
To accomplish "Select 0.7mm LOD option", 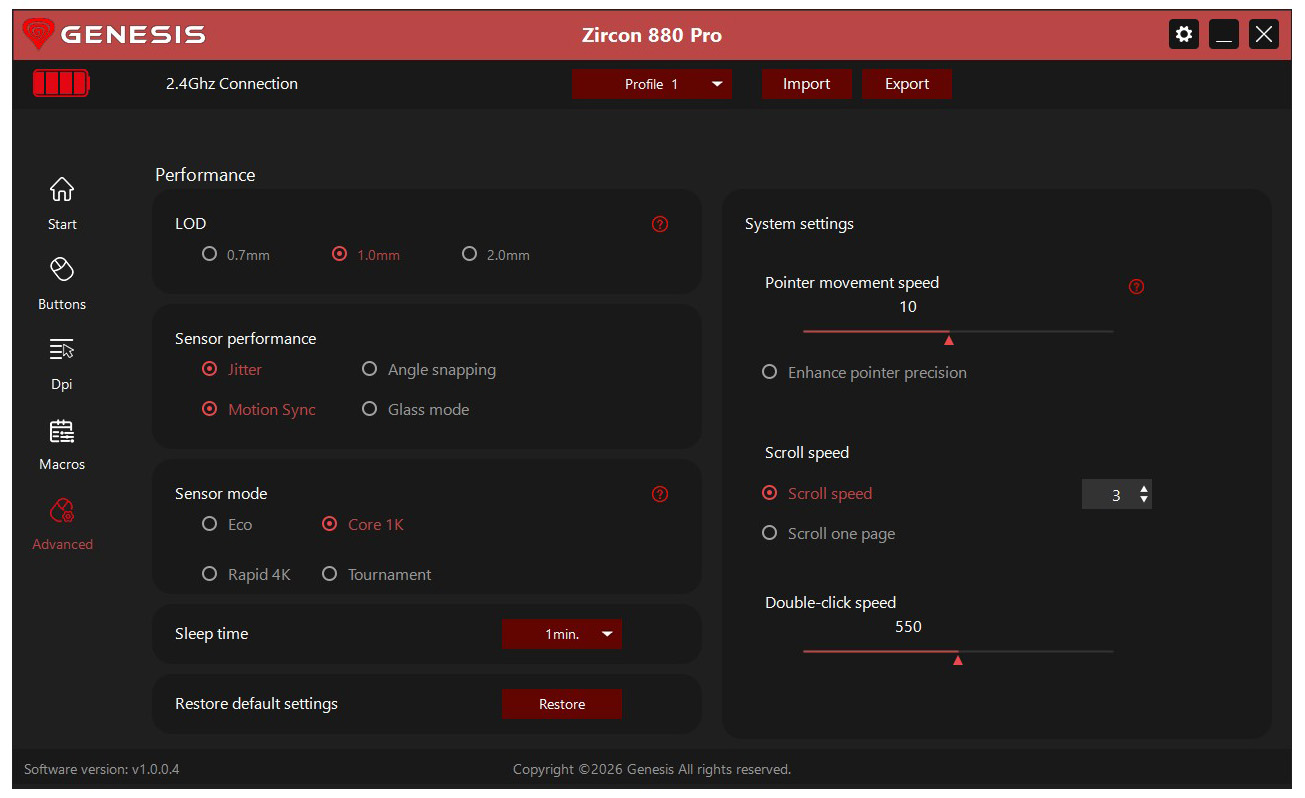I will tap(236, 255).
